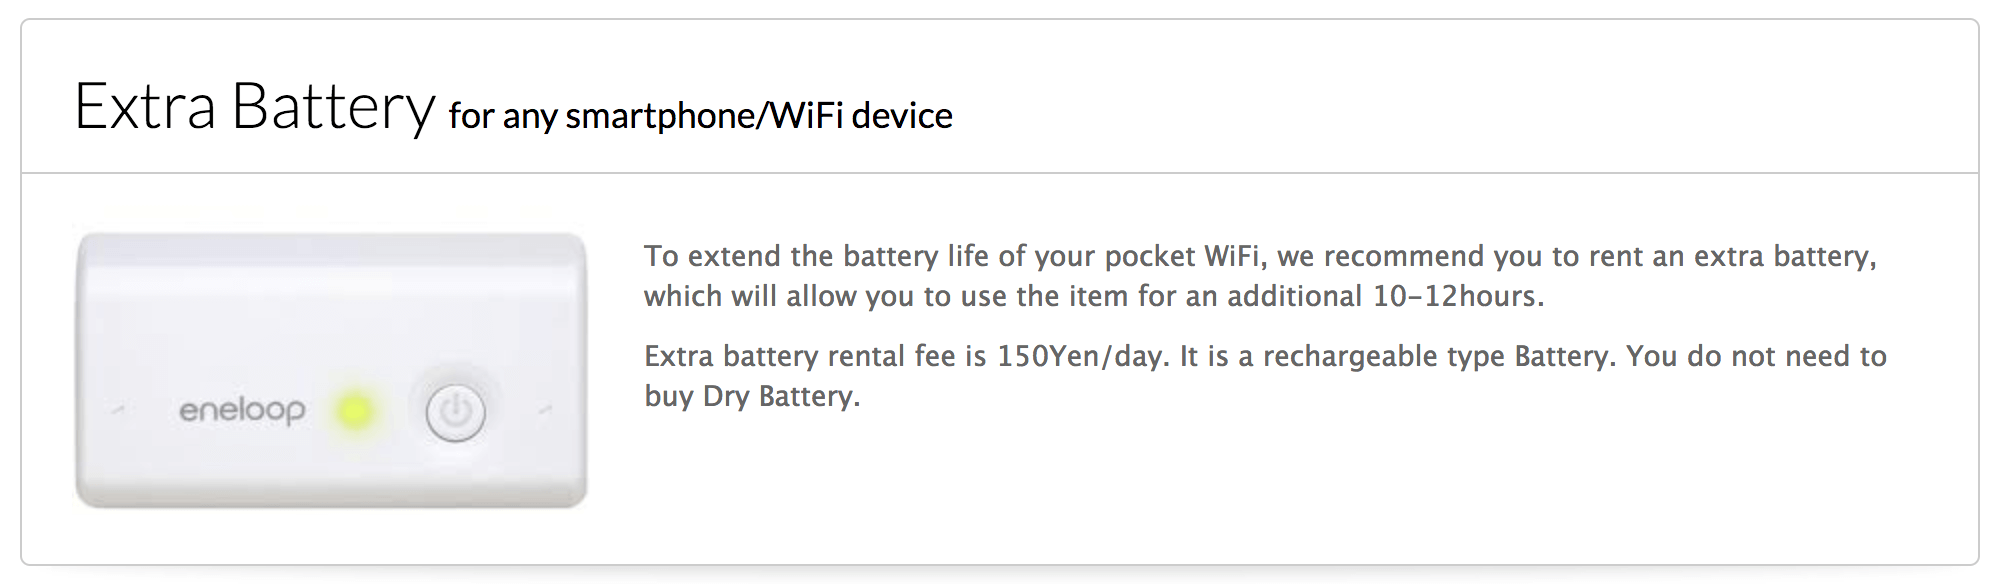
Task: Click the horizontal divider line below the heading
Action: click(1000, 173)
